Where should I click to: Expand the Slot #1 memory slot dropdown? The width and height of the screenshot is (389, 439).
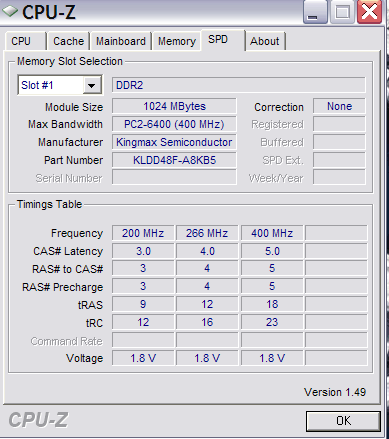[92, 86]
